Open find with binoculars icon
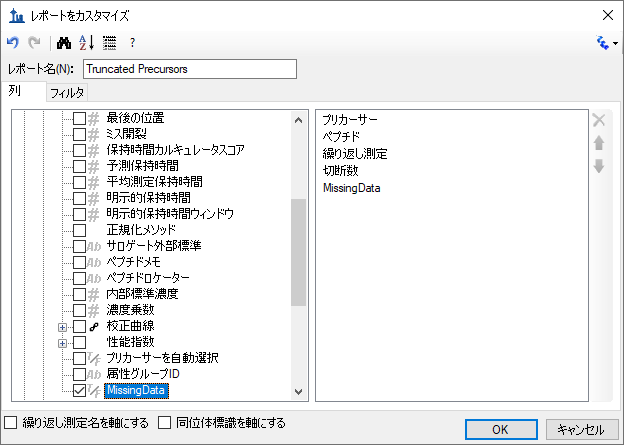Image resolution: width=624 pixels, height=445 pixels. pos(64,42)
